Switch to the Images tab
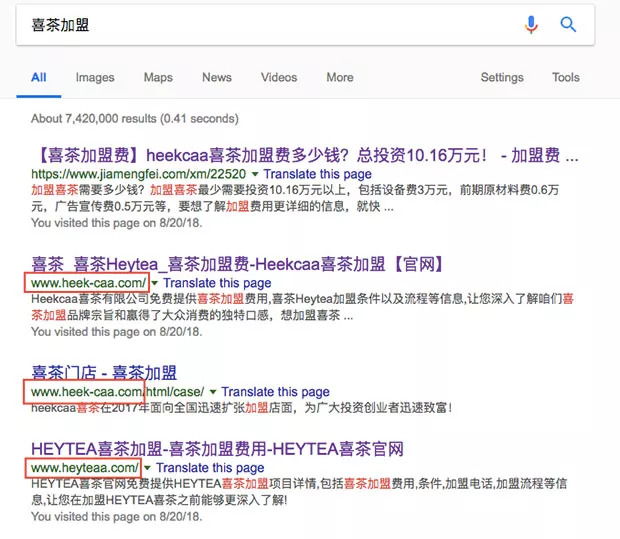The image size is (620, 539). tap(95, 78)
